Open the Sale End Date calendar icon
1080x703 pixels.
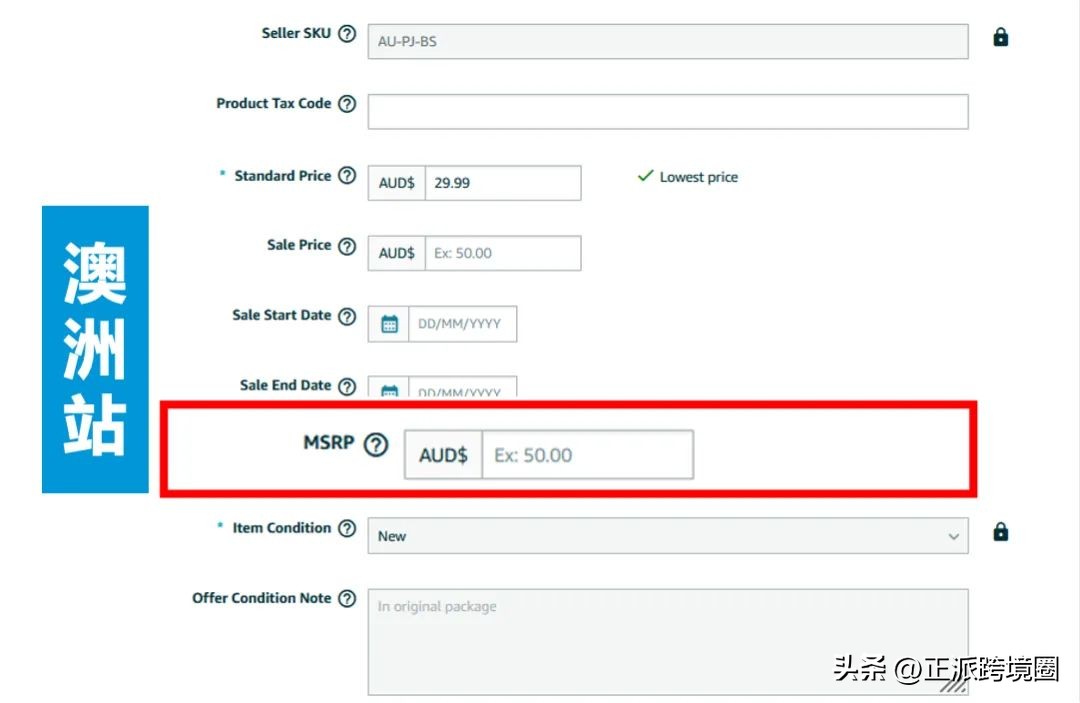click(389, 389)
